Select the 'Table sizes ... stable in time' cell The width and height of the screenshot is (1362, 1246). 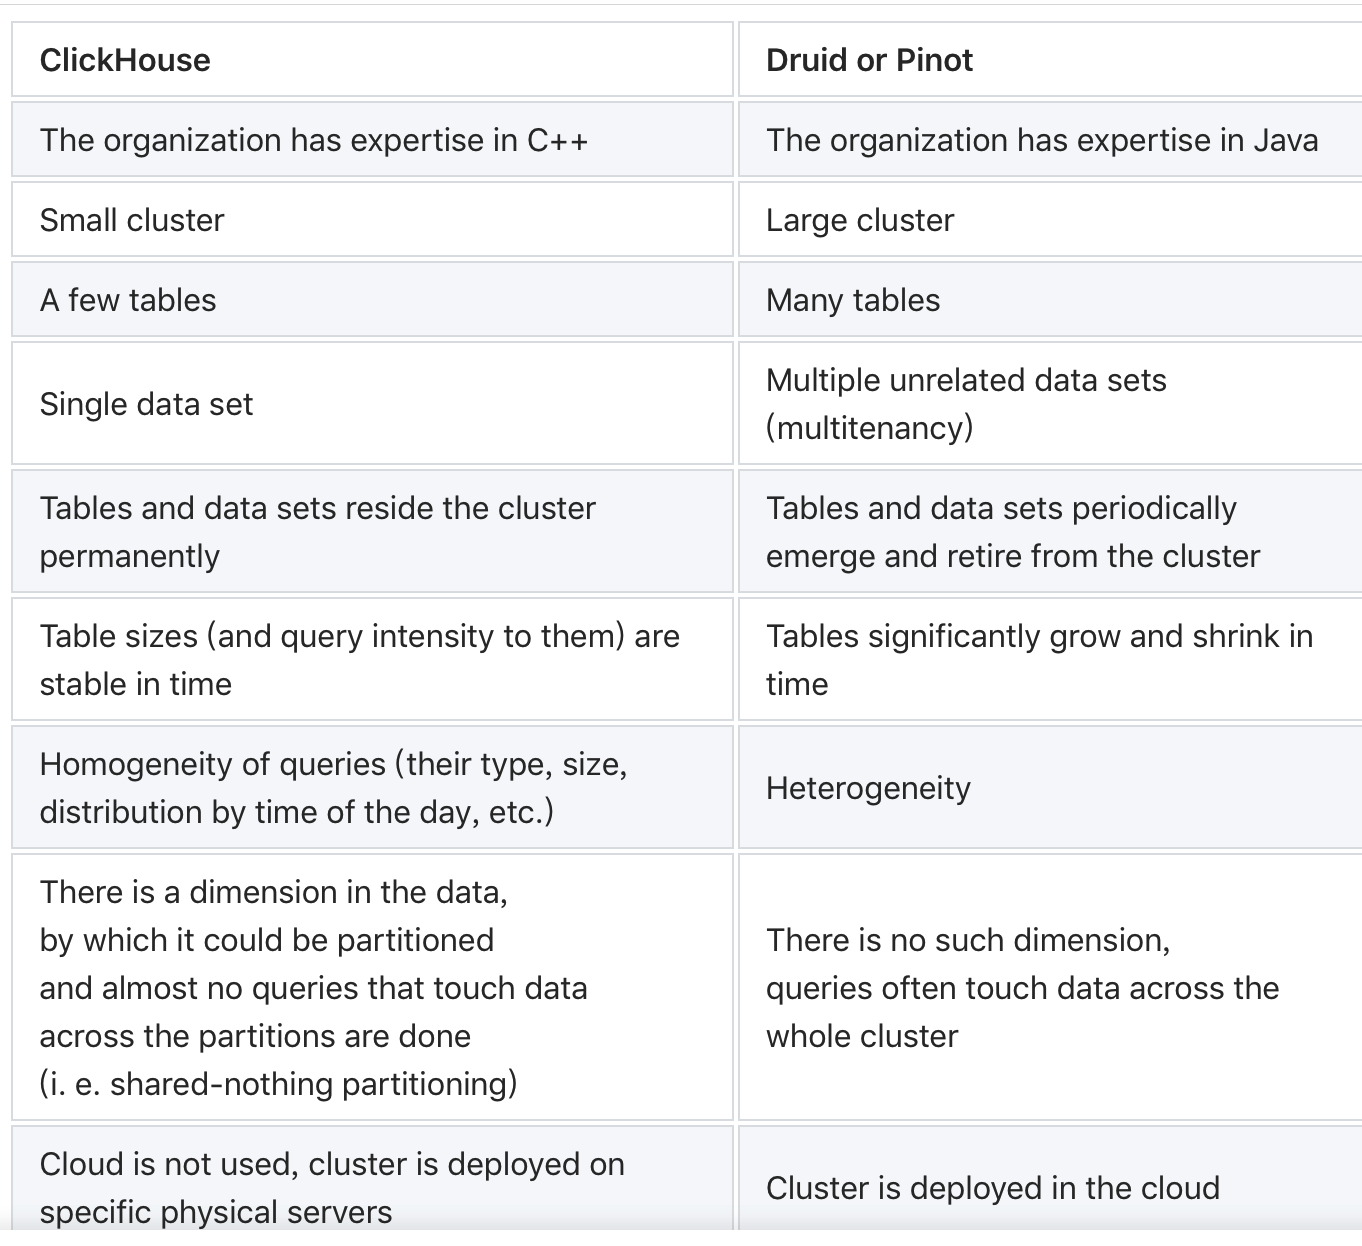coord(359,660)
